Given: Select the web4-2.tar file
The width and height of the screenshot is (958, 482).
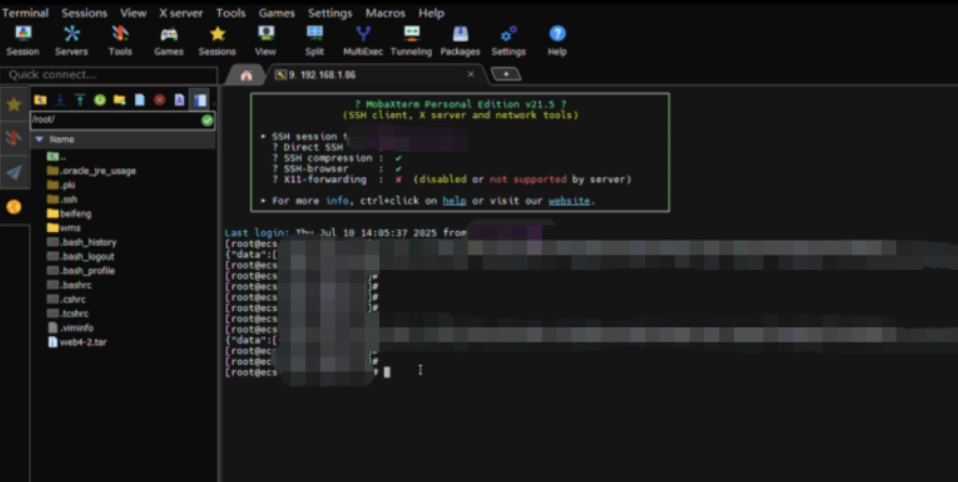Looking at the screenshot, I should coord(83,342).
